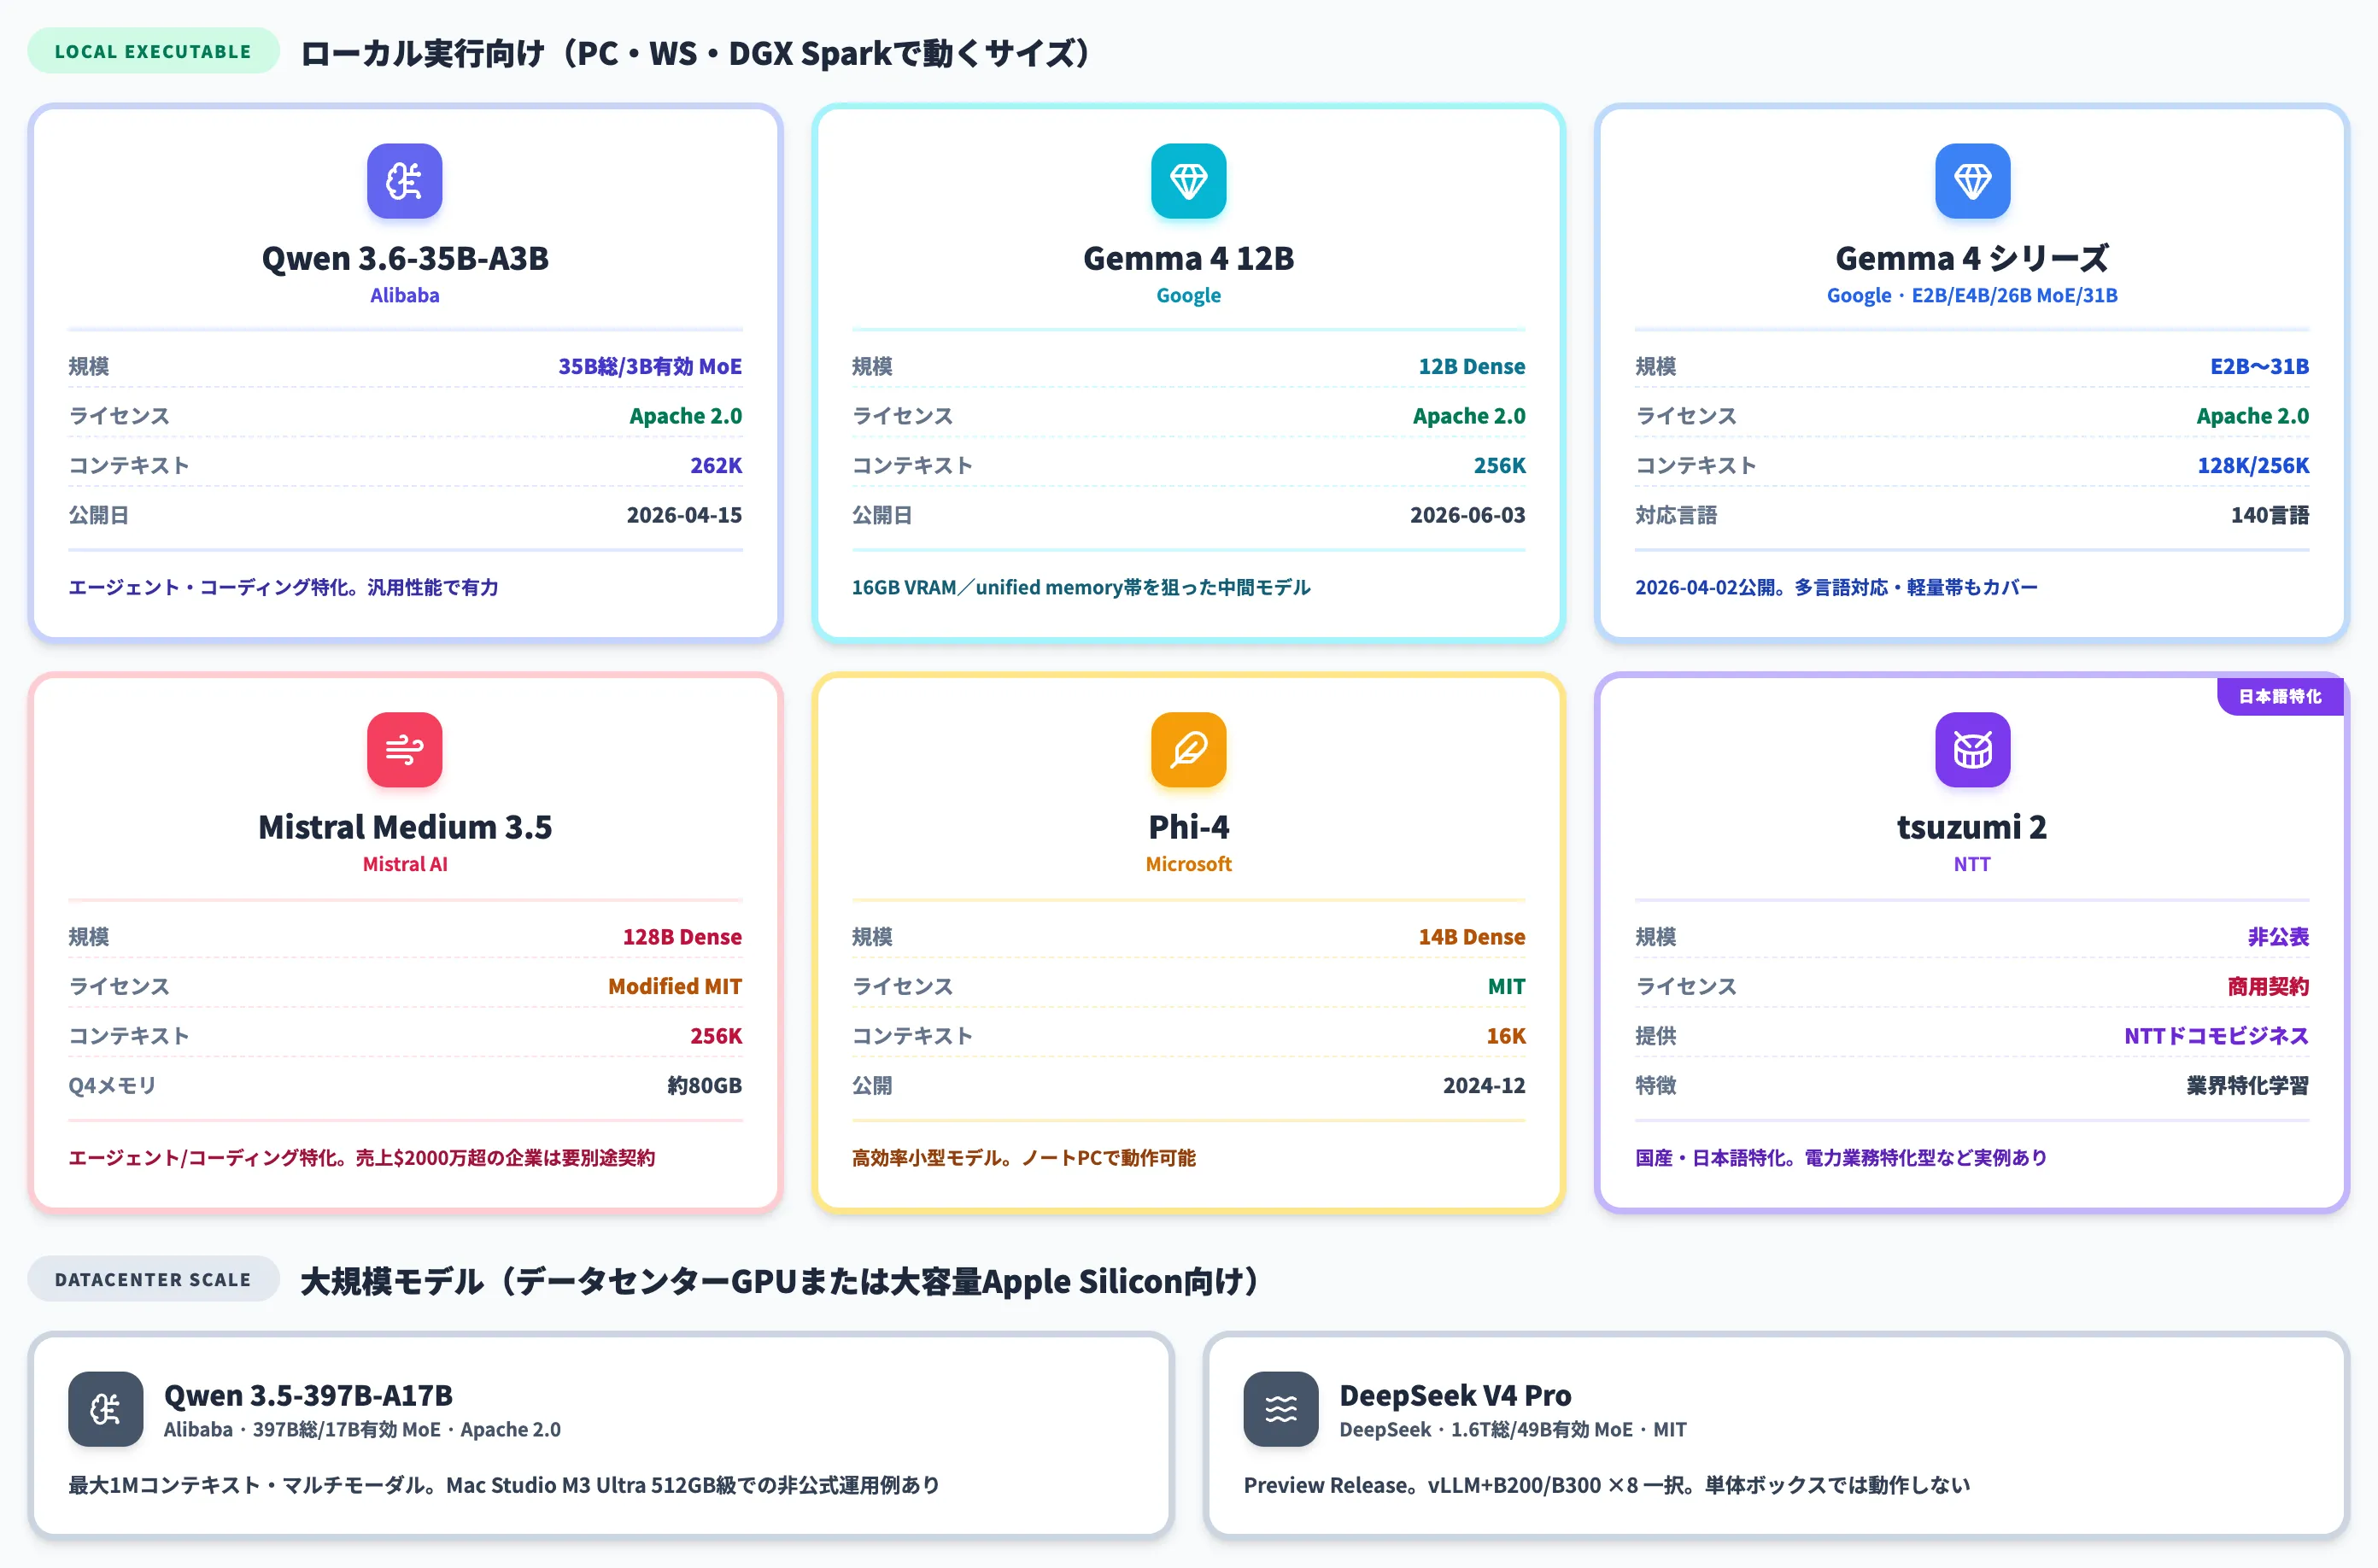Viewport: 2378px width, 1568px height.
Task: Open the Gemma 4 12B card title
Action: point(1188,258)
